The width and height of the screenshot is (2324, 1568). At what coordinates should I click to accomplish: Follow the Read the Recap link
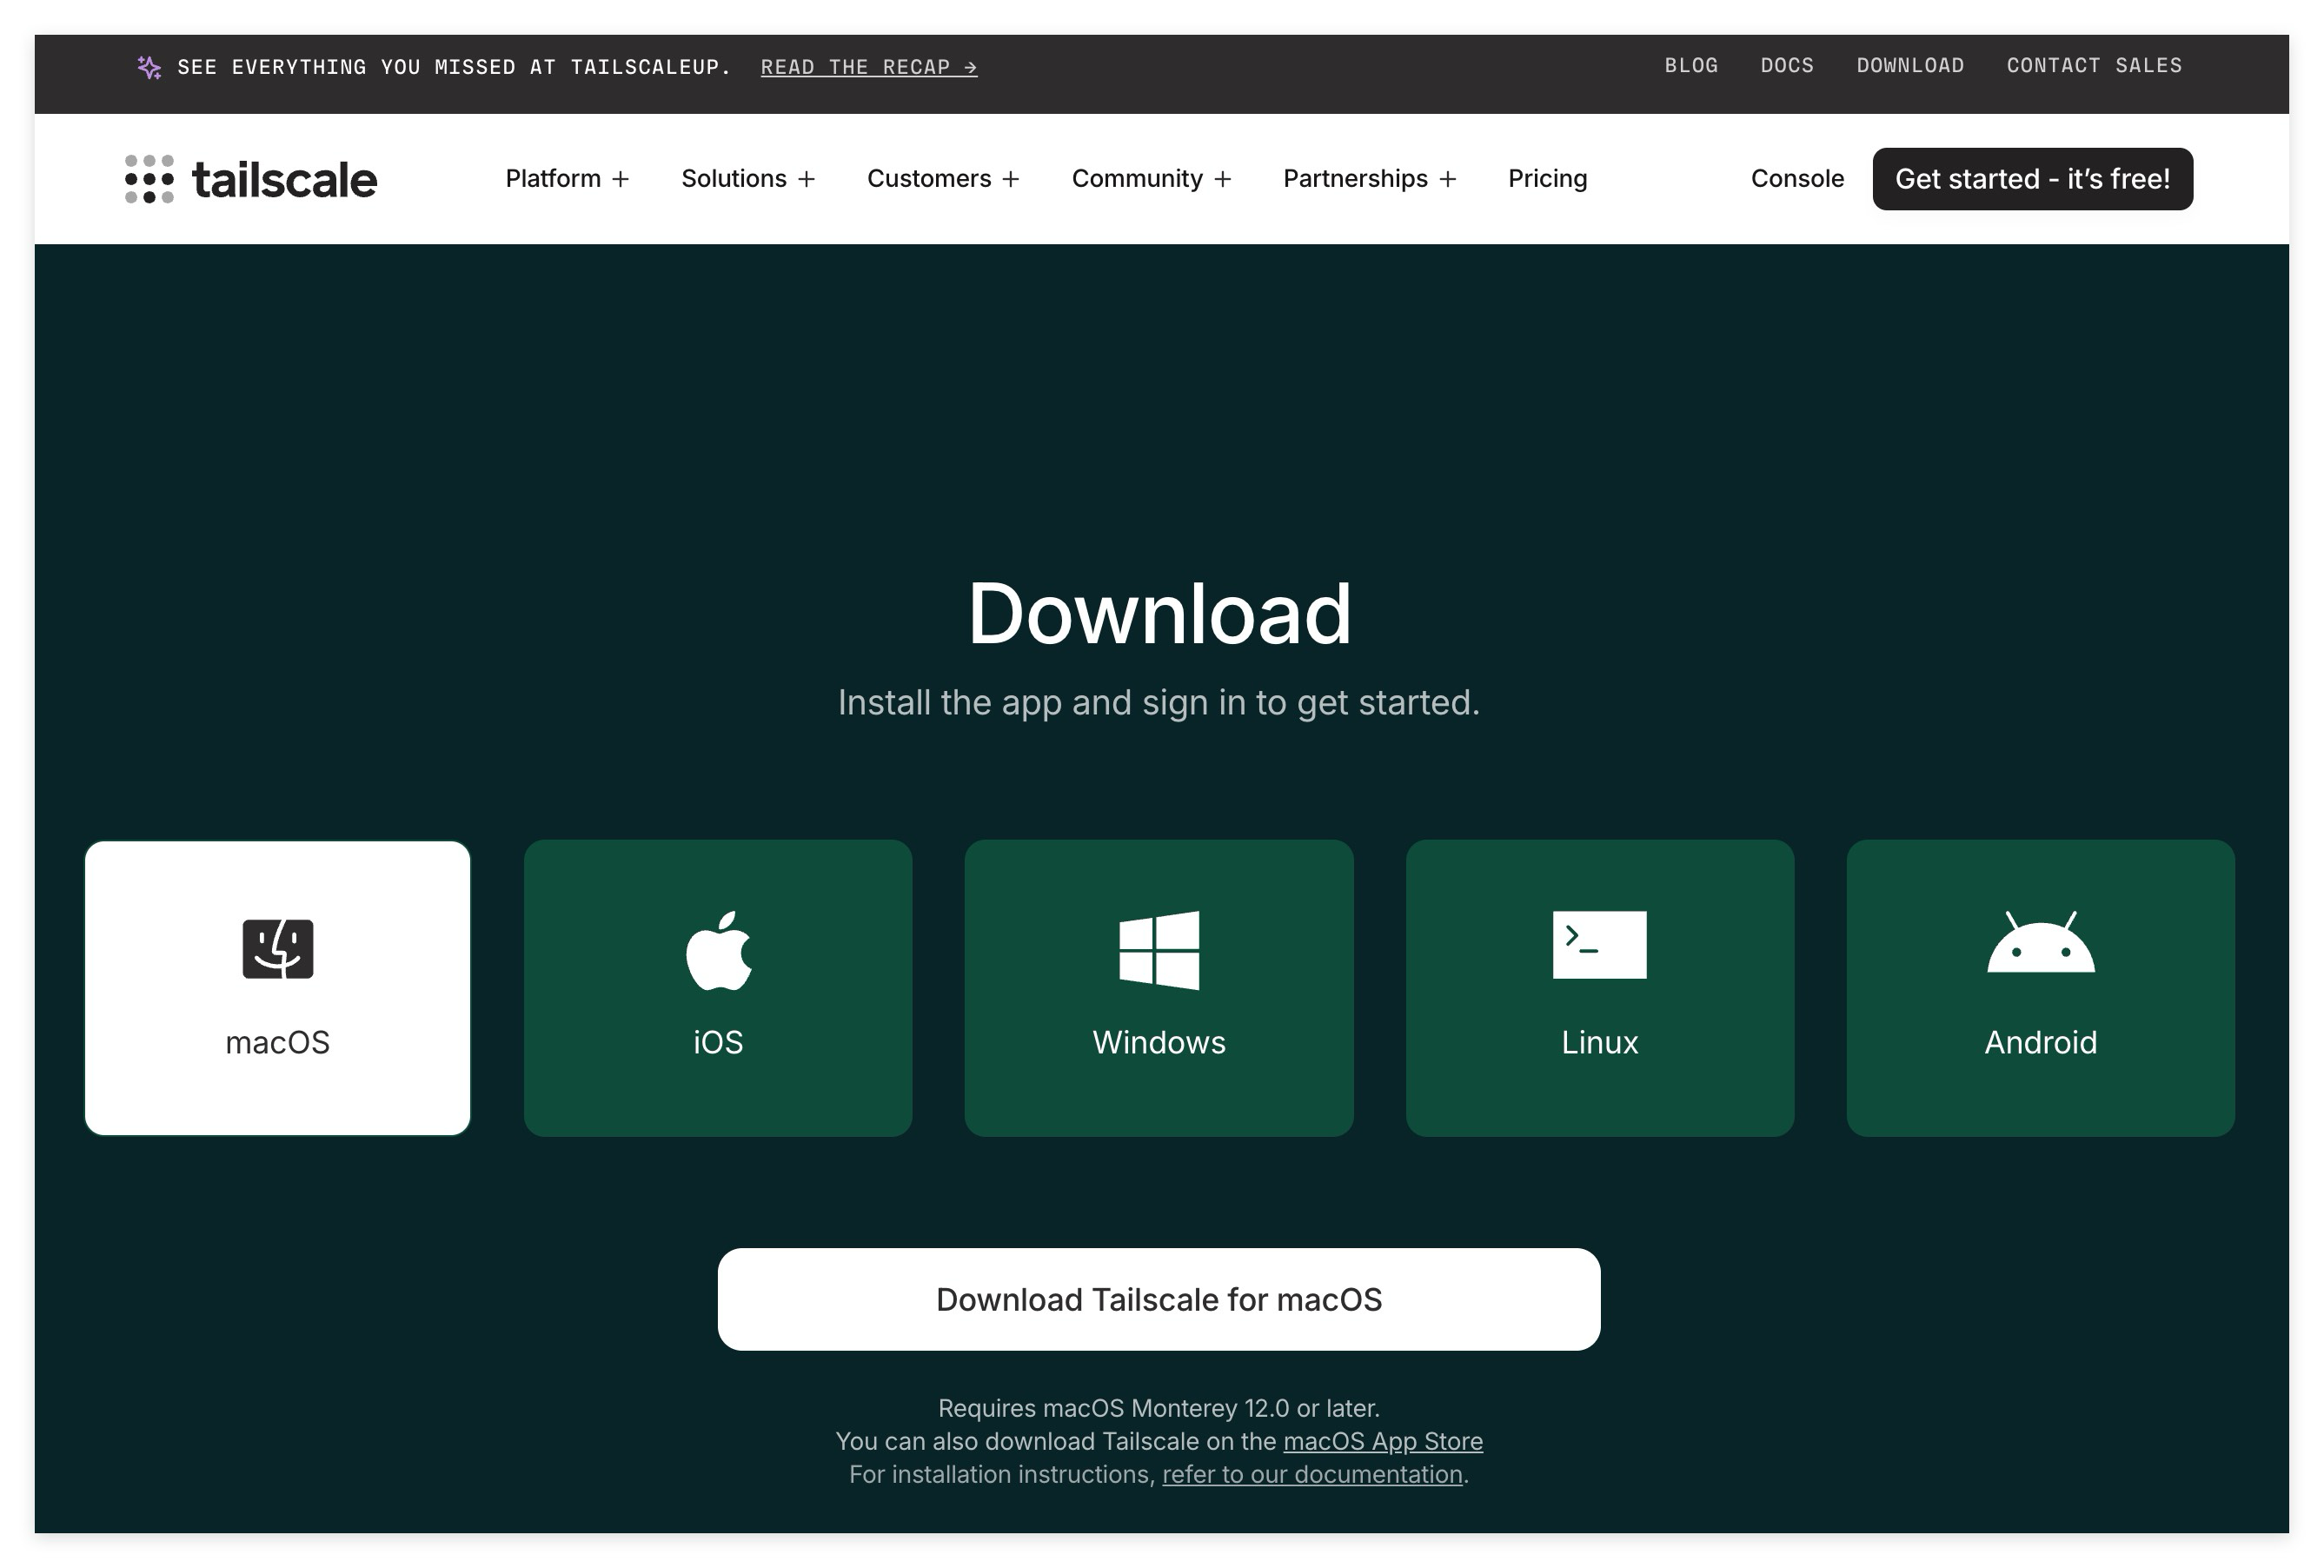pos(869,67)
